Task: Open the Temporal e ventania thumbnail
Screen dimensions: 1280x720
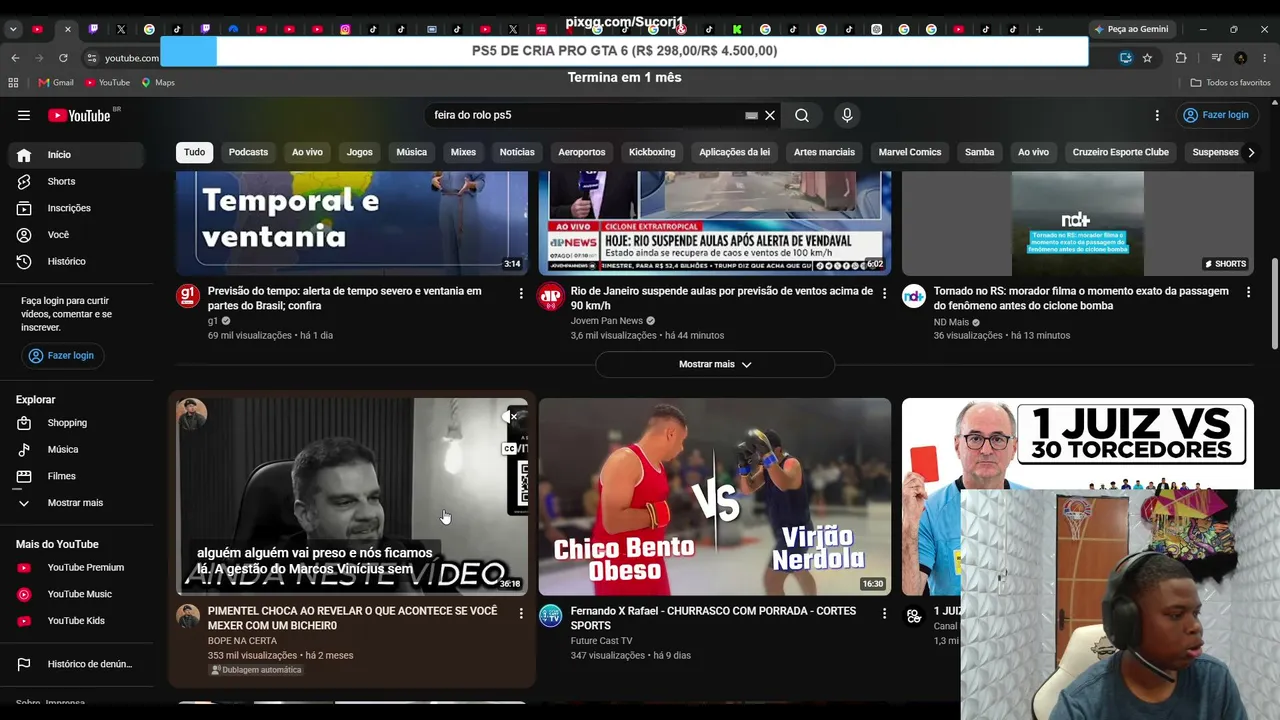Action: (x=352, y=223)
